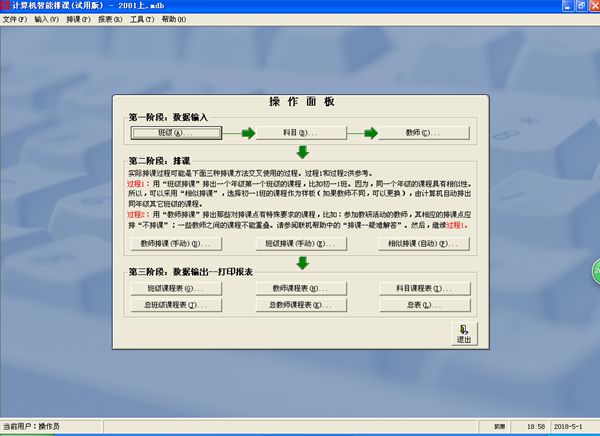Viewport: 600px width, 436px height.
Task: Open the 总教师课程表(K)... report
Action: pyautogui.click(x=301, y=305)
